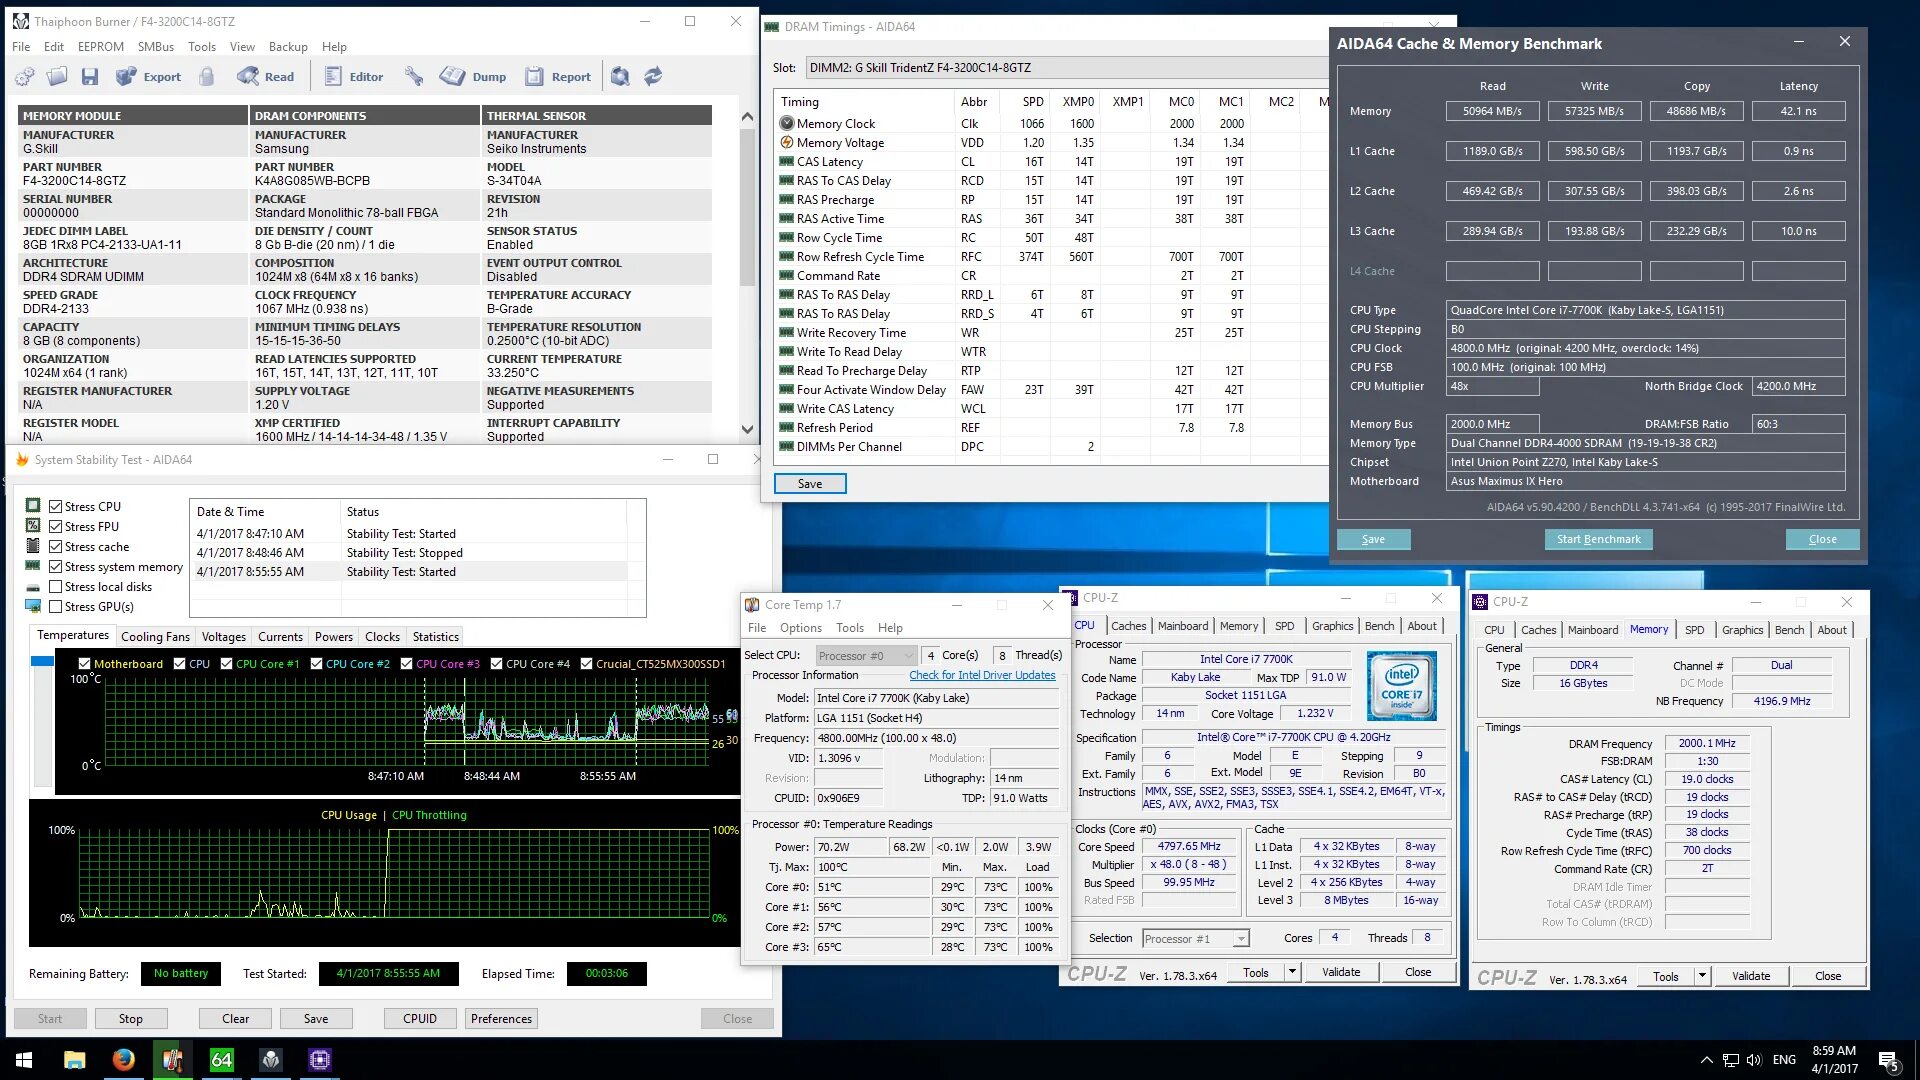This screenshot has height=1080, width=1920.
Task: Switch to the Cooling Fans tab
Action: [155, 637]
